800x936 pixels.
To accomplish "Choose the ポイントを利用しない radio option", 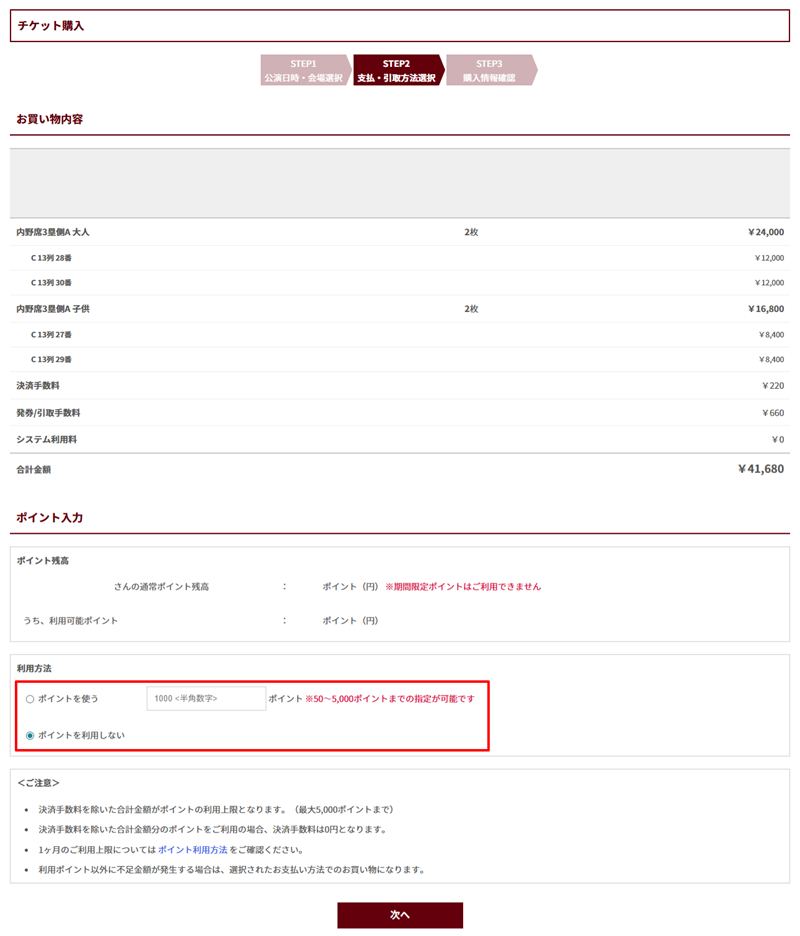I will tap(30, 735).
